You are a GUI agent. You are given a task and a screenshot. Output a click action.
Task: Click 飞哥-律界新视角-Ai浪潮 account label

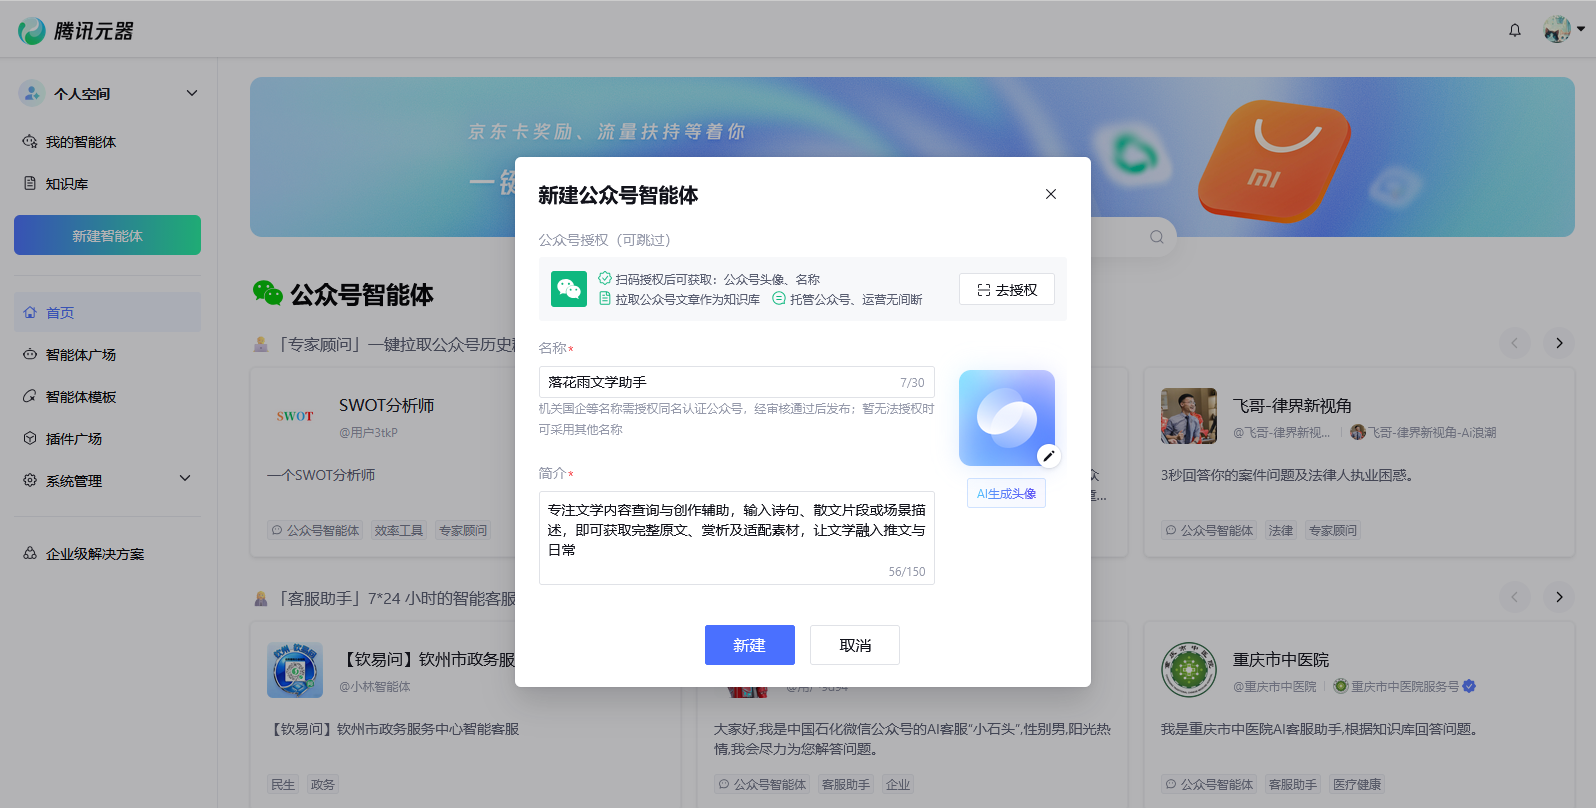[x=1423, y=432]
